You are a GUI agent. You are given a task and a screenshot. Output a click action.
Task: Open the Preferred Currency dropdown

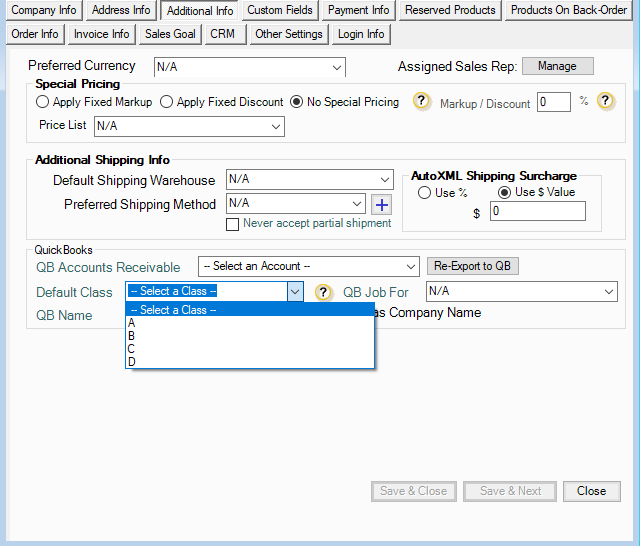249,67
